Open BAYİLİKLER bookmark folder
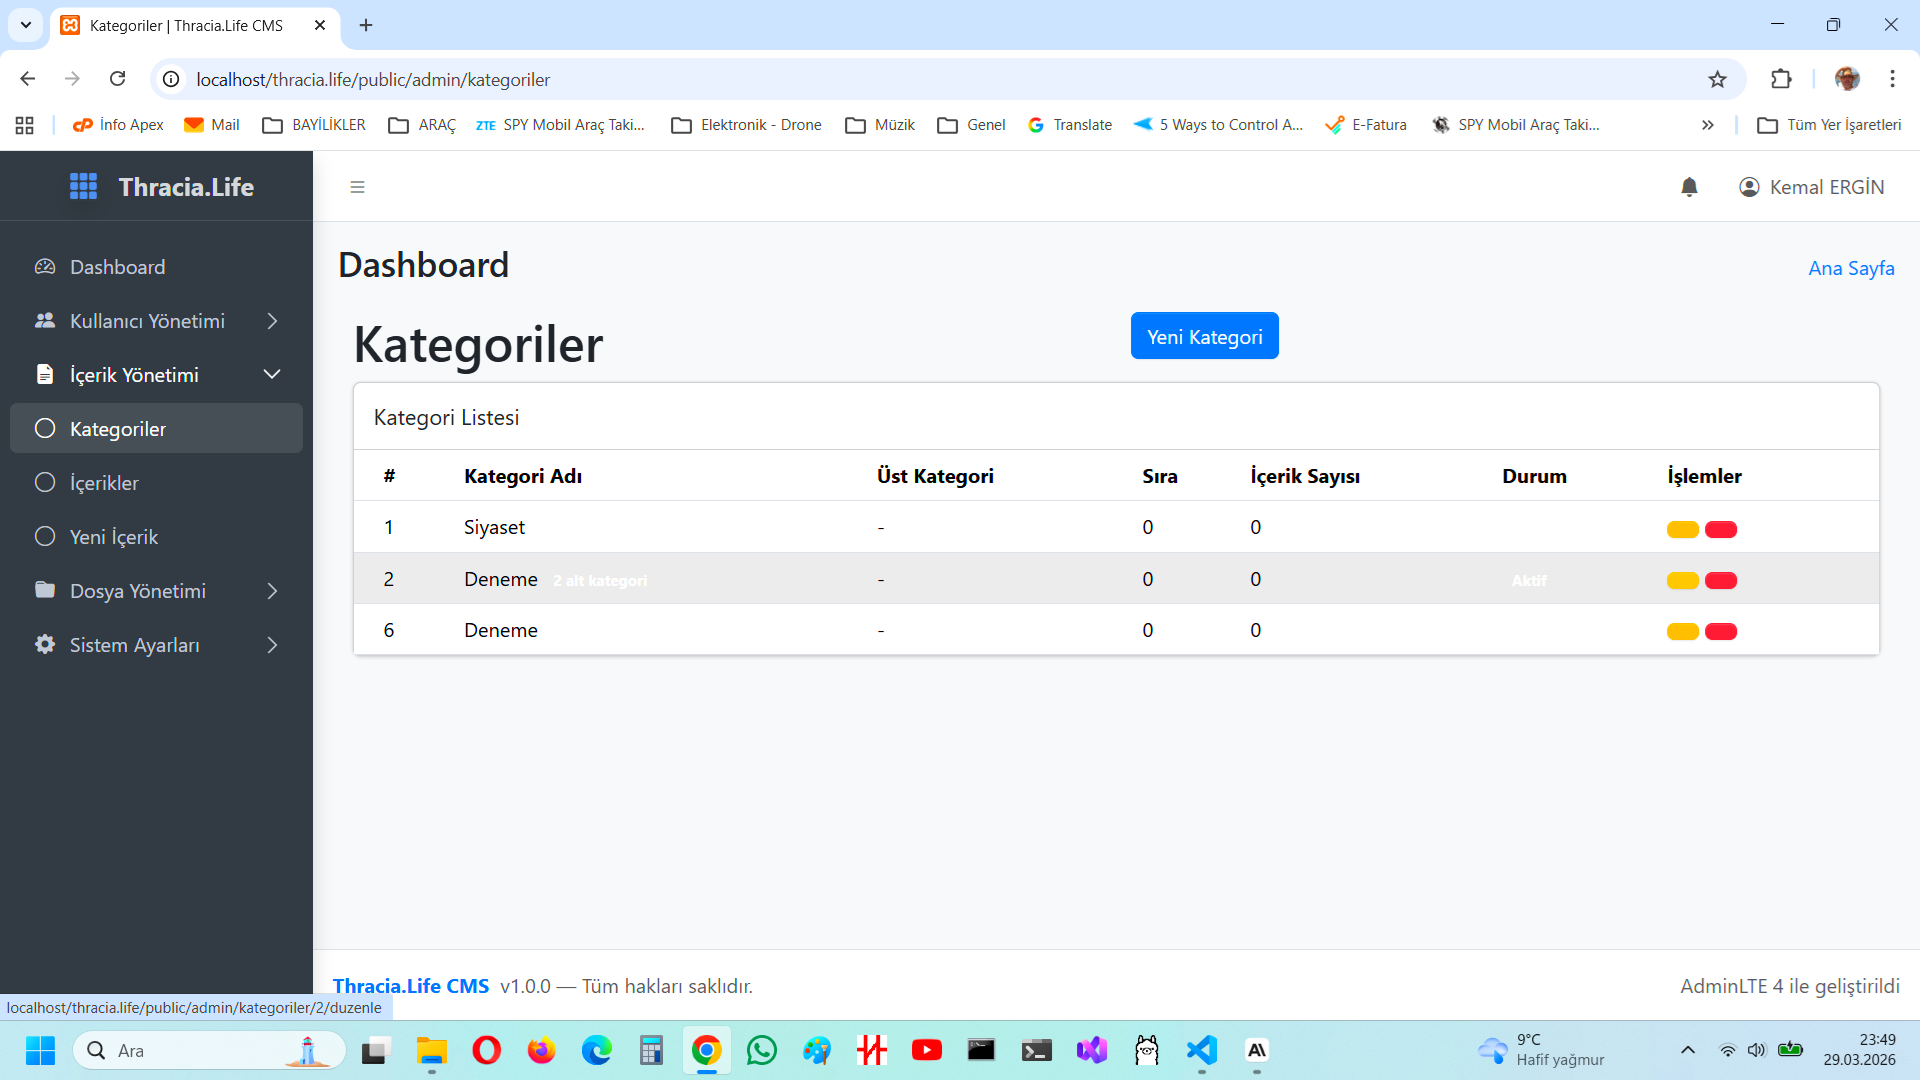Screen dimensions: 1920x1080 coord(314,125)
